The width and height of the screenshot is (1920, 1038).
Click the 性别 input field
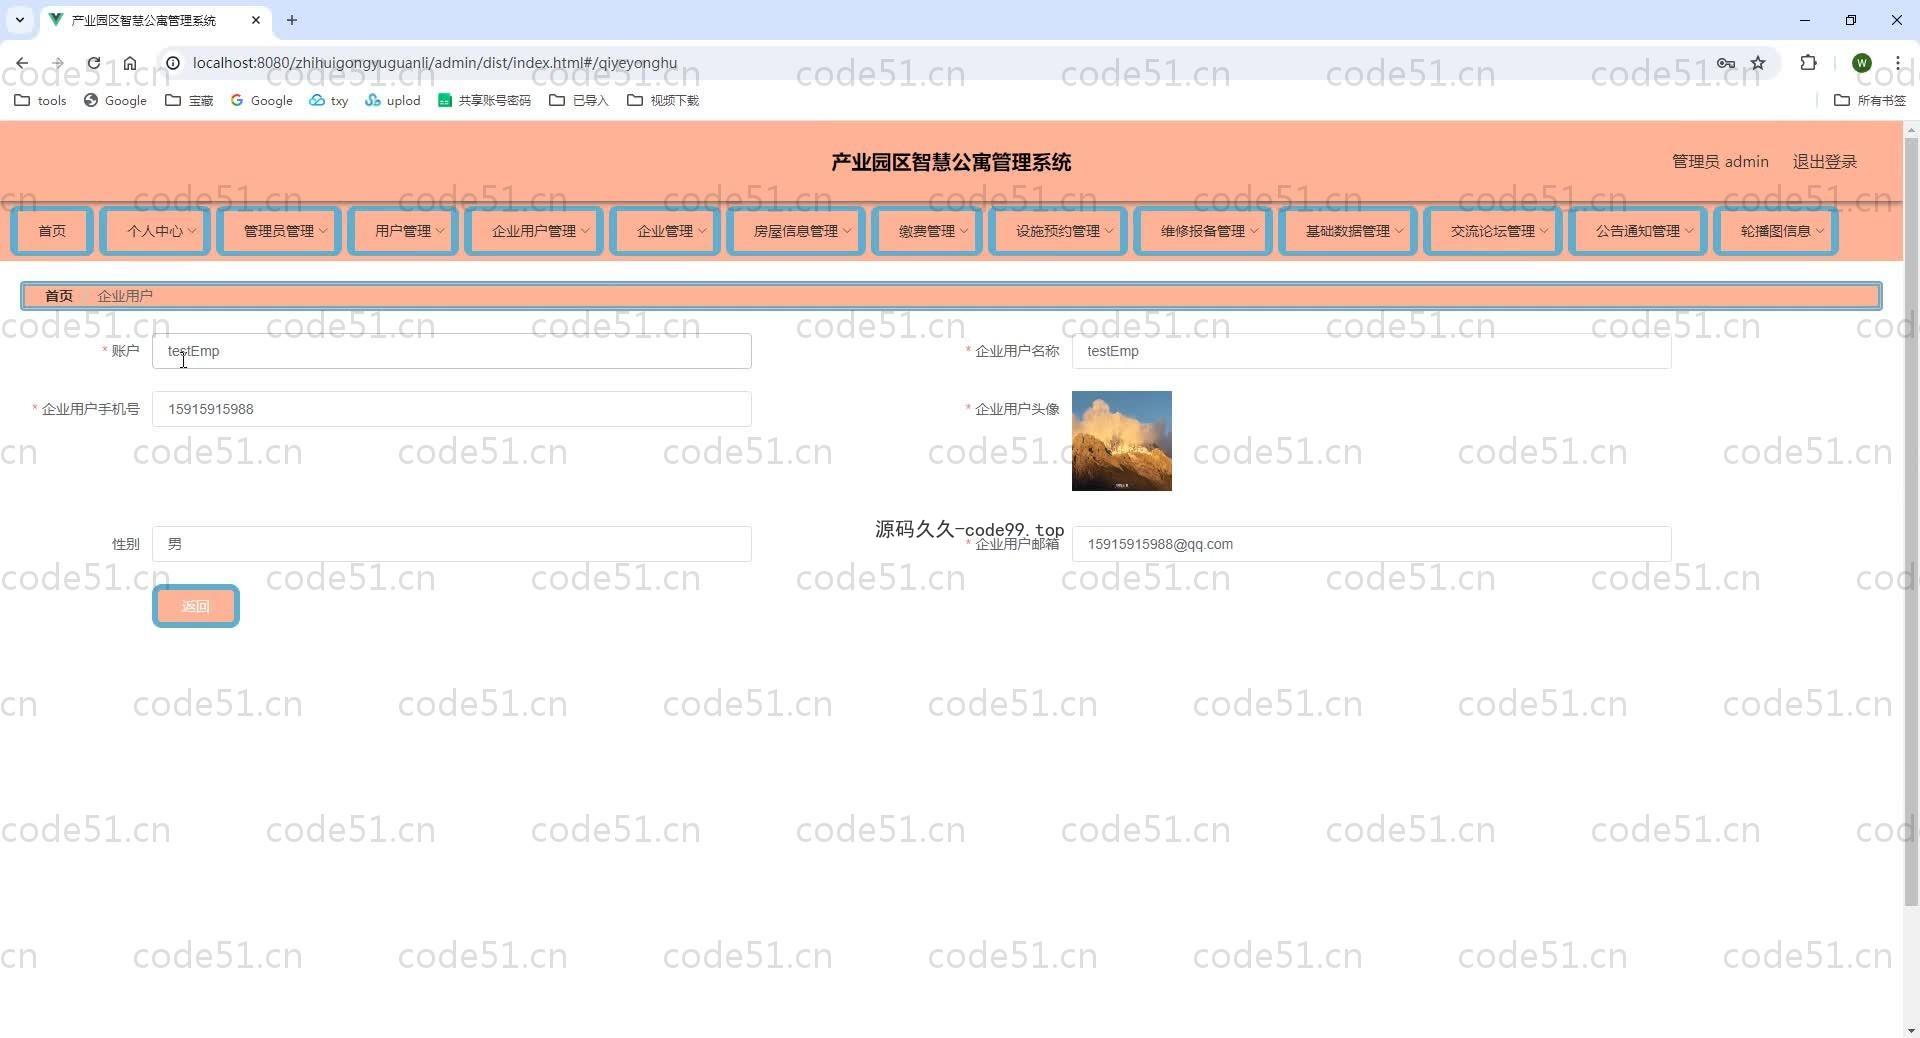coord(451,544)
